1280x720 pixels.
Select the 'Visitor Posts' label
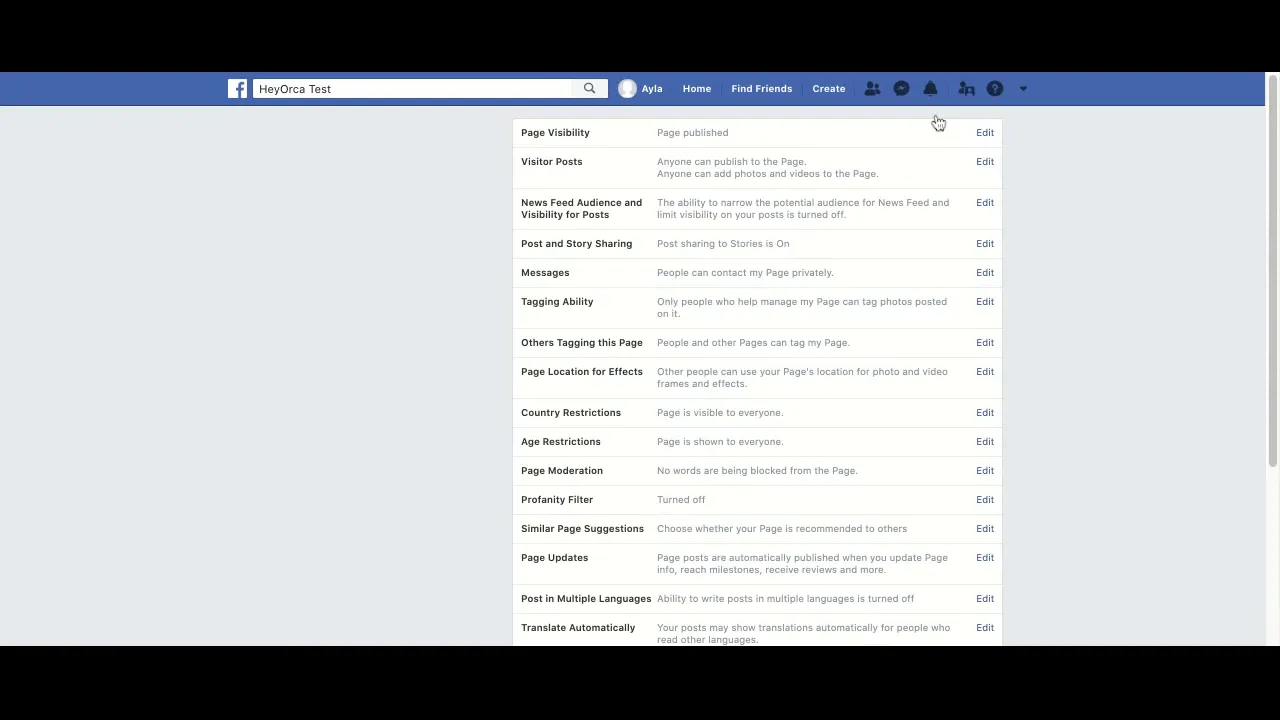click(551, 162)
